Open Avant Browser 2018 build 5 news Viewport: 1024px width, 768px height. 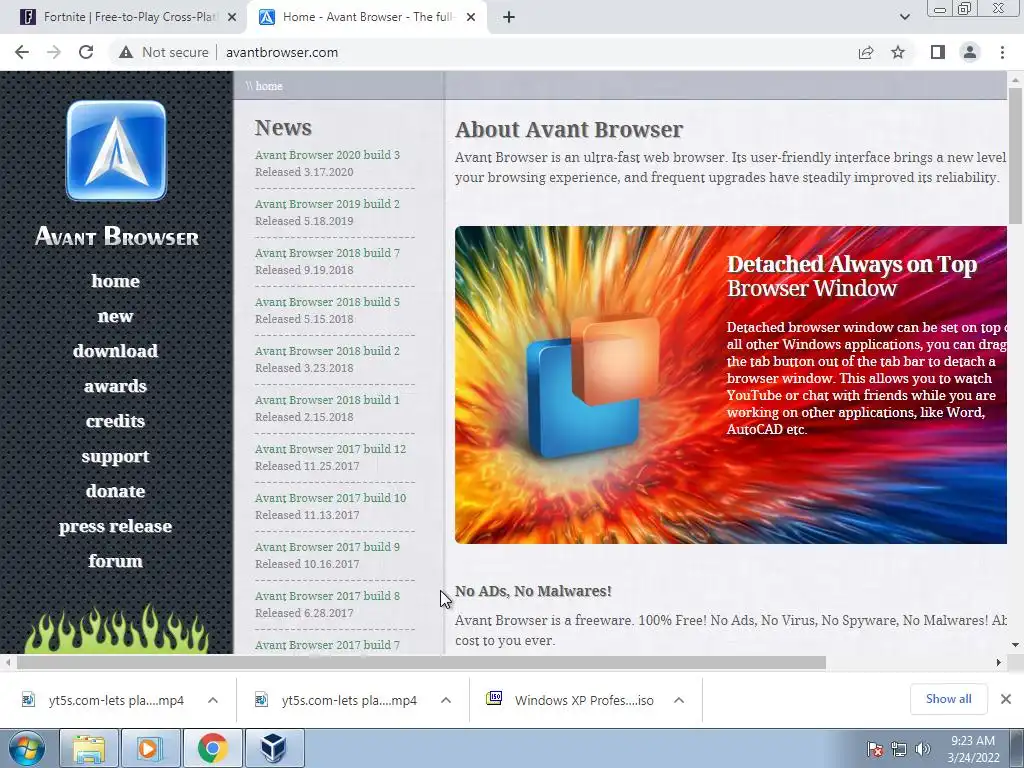pos(327,302)
